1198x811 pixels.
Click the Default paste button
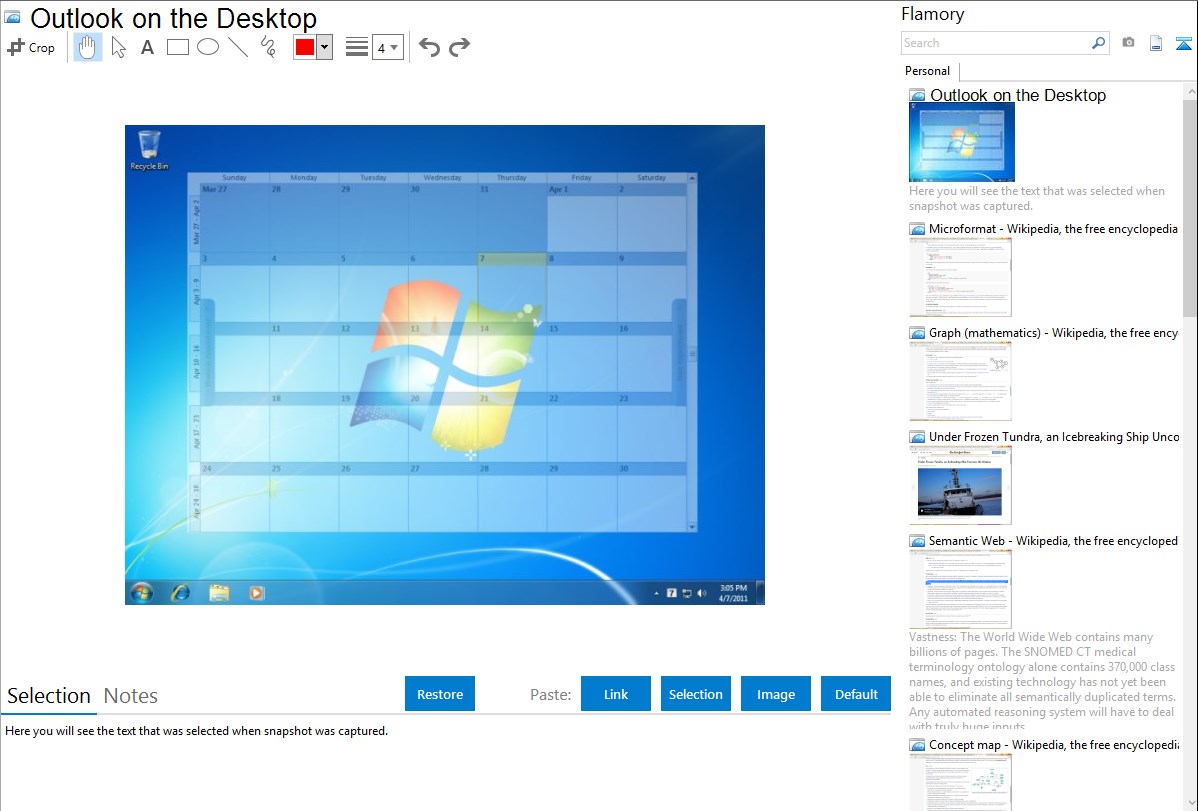(x=856, y=694)
